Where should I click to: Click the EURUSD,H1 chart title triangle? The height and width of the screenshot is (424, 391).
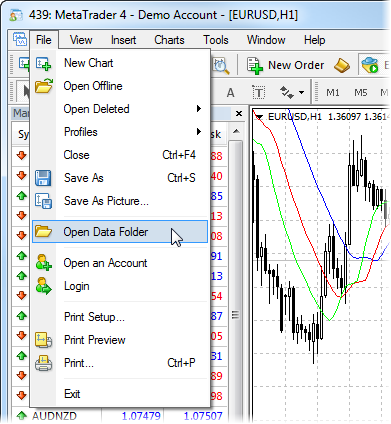pos(259,117)
